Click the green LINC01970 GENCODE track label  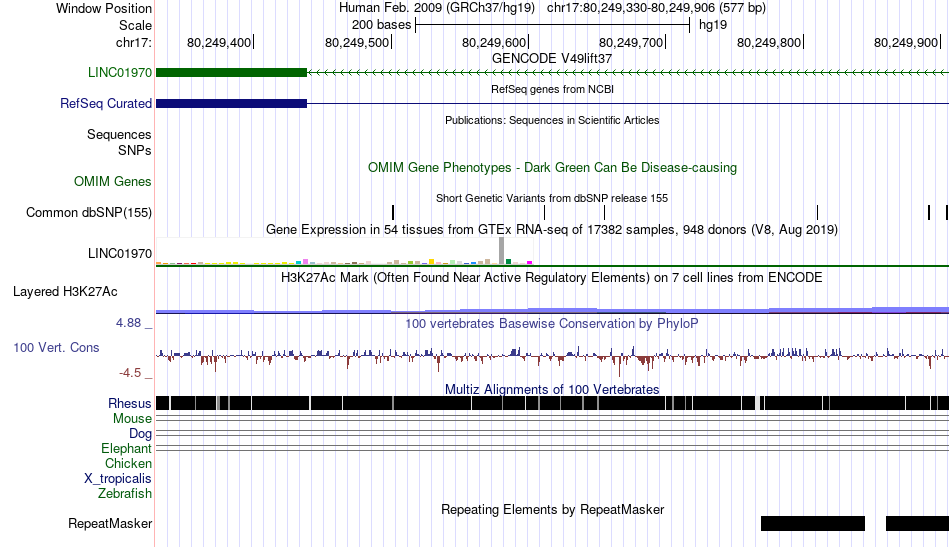pos(119,72)
